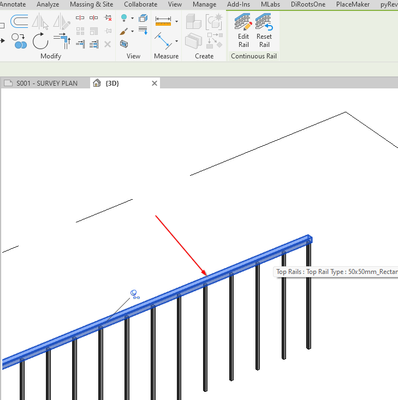
Task: Expand the light bulb icon dropdown arrow
Action: tap(133, 18)
